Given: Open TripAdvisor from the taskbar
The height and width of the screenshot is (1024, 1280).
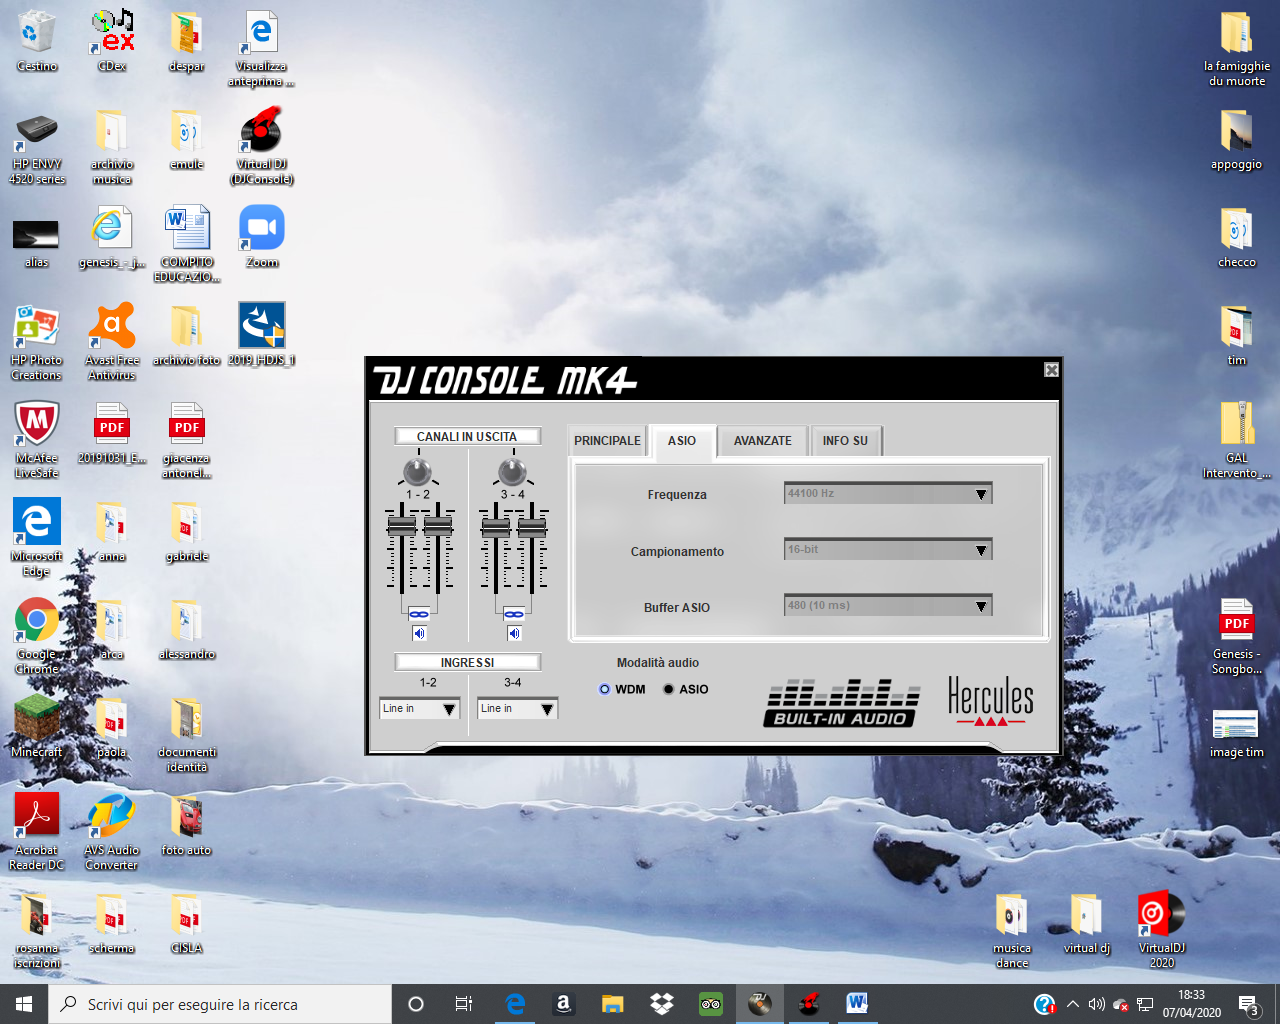Looking at the screenshot, I should click(x=711, y=1004).
